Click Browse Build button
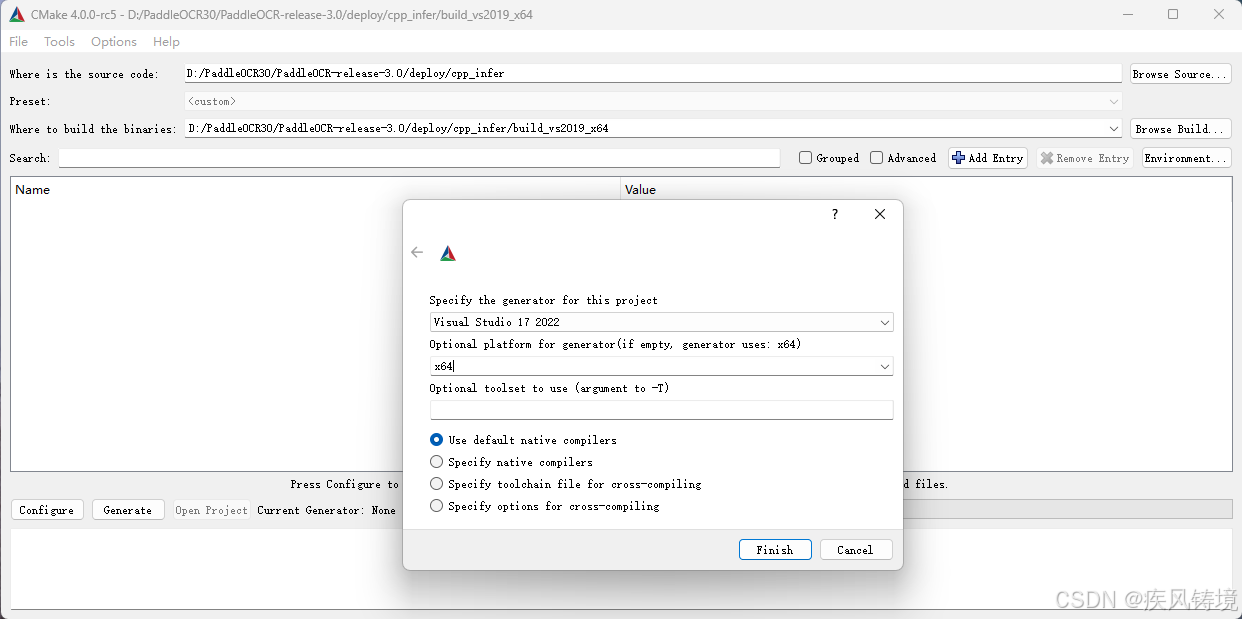The image size is (1242, 619). [1180, 129]
